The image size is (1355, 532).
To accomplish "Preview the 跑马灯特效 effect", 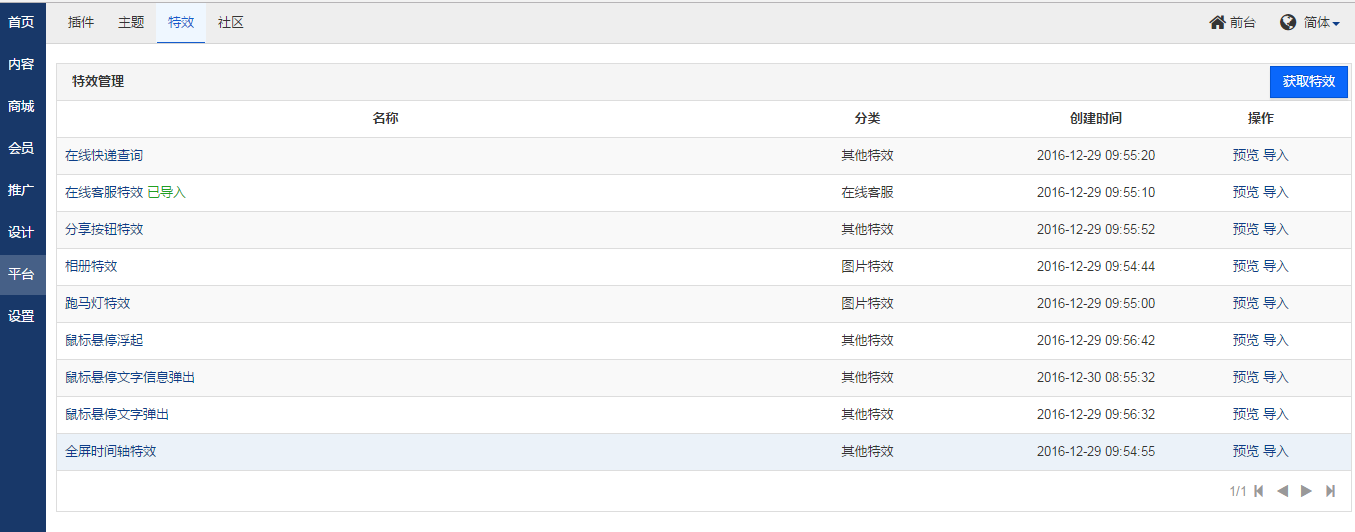I will (x=1245, y=303).
